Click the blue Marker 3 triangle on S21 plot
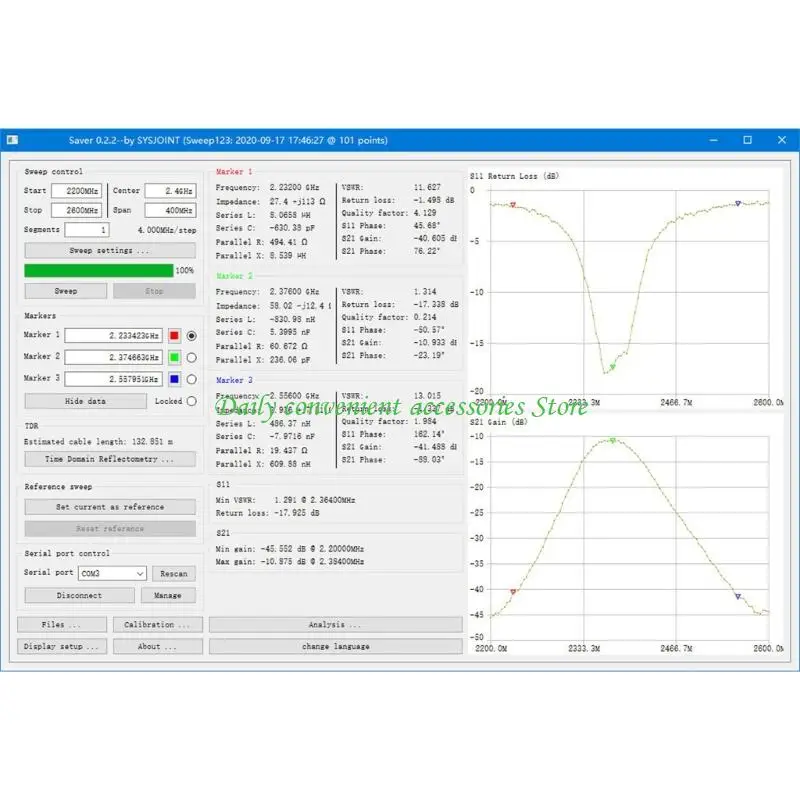Image resolution: width=800 pixels, height=800 pixels. [x=738, y=596]
